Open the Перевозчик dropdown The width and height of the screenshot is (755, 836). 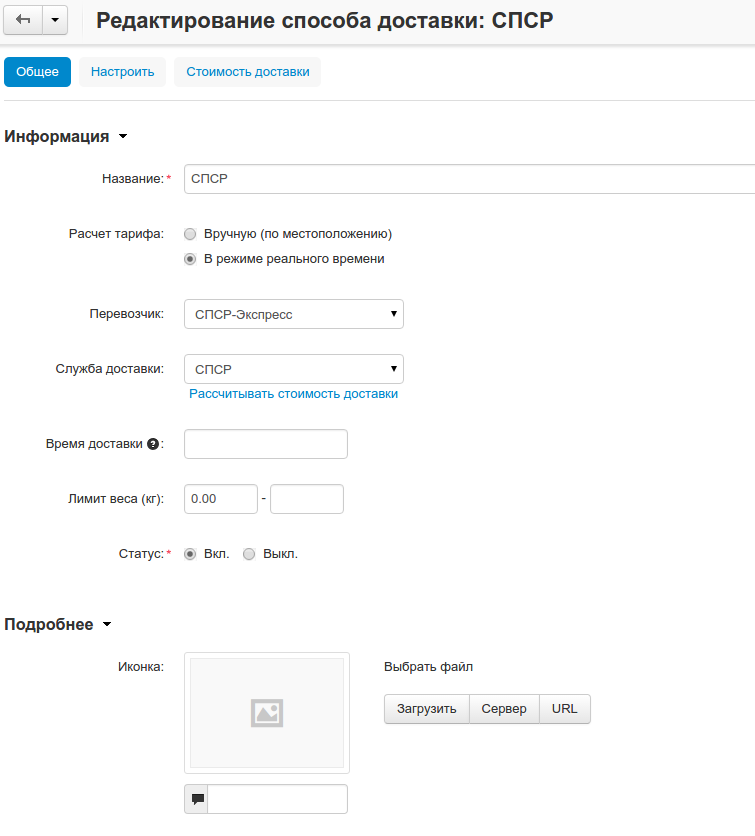[x=294, y=315]
